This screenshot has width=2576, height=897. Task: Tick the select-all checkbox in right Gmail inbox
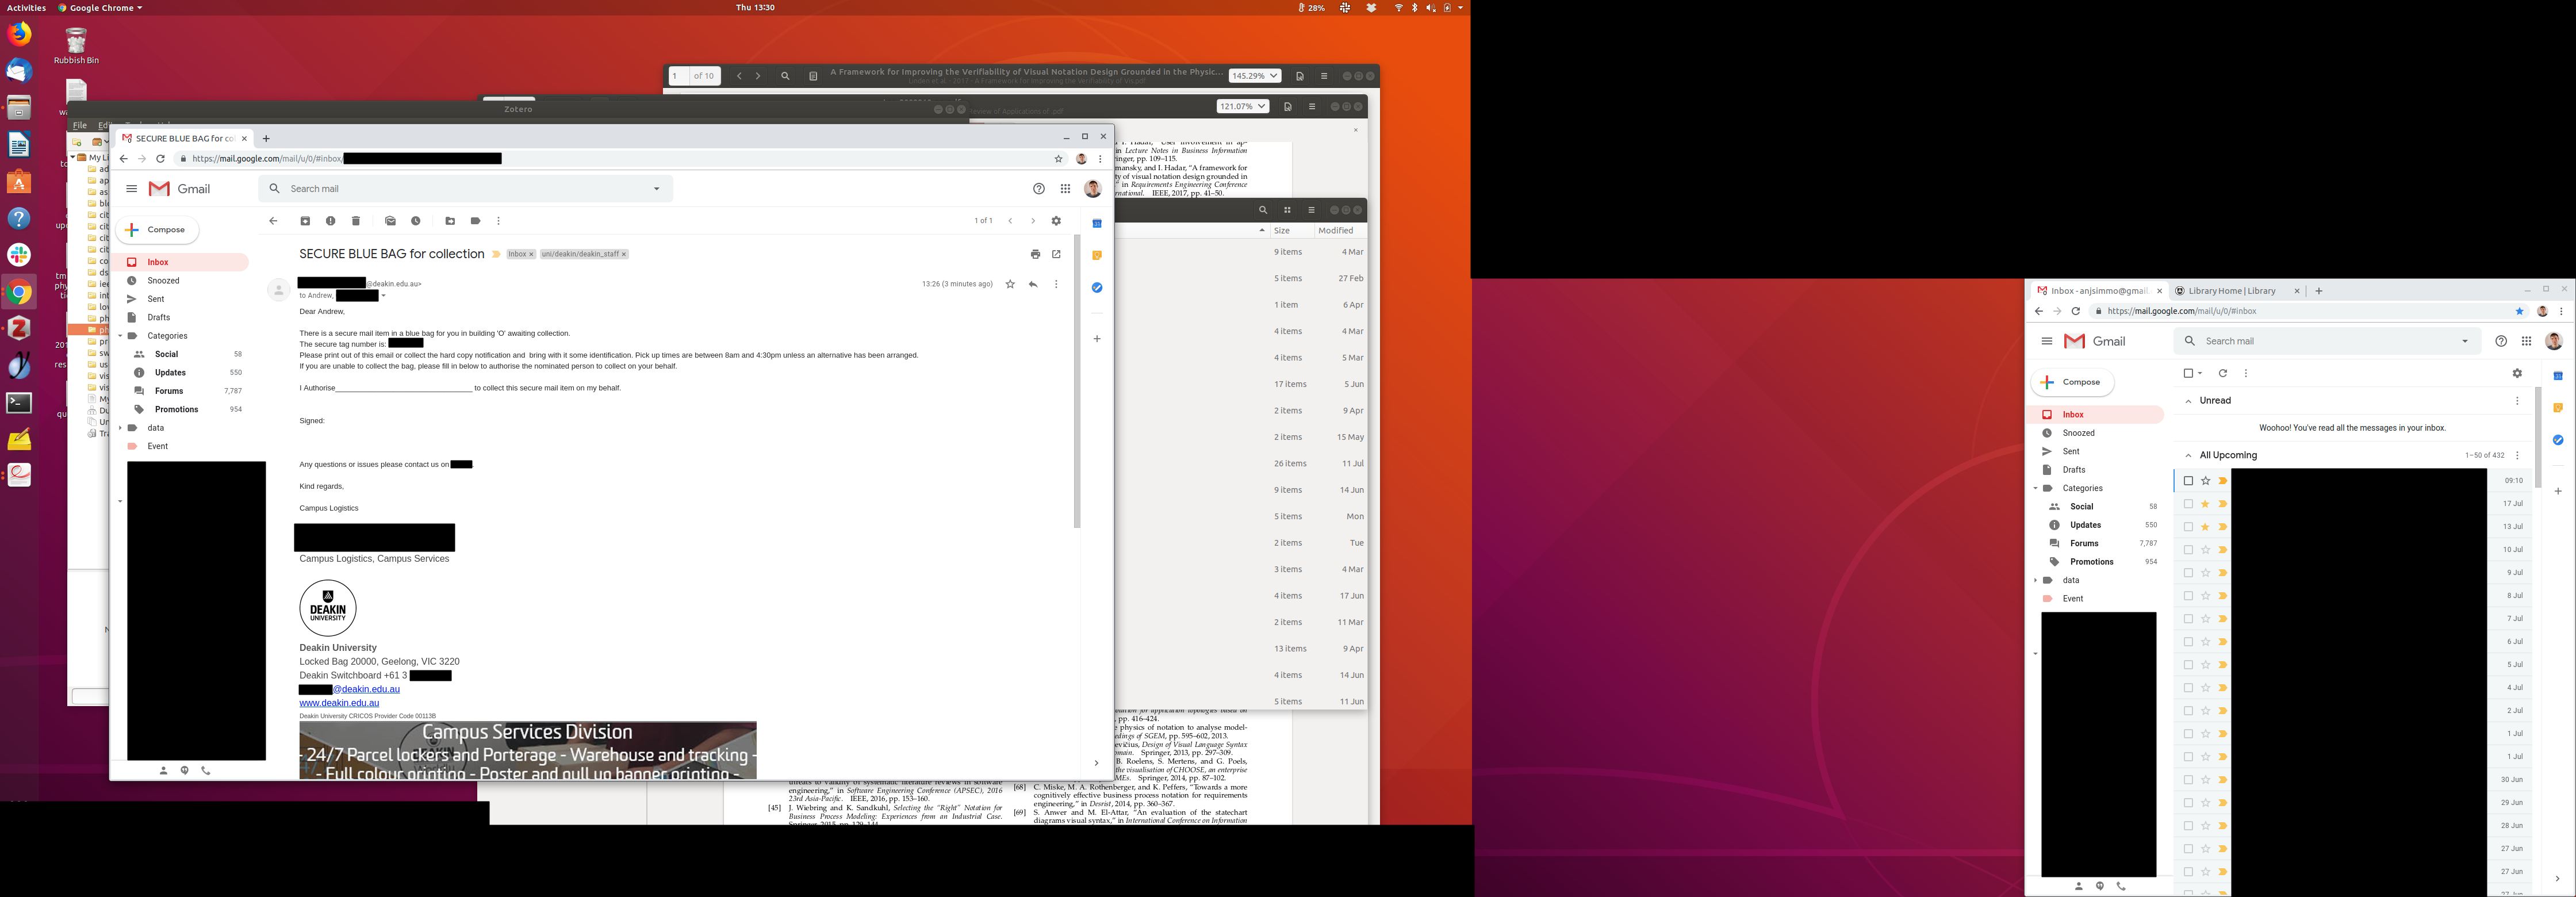coord(2188,373)
